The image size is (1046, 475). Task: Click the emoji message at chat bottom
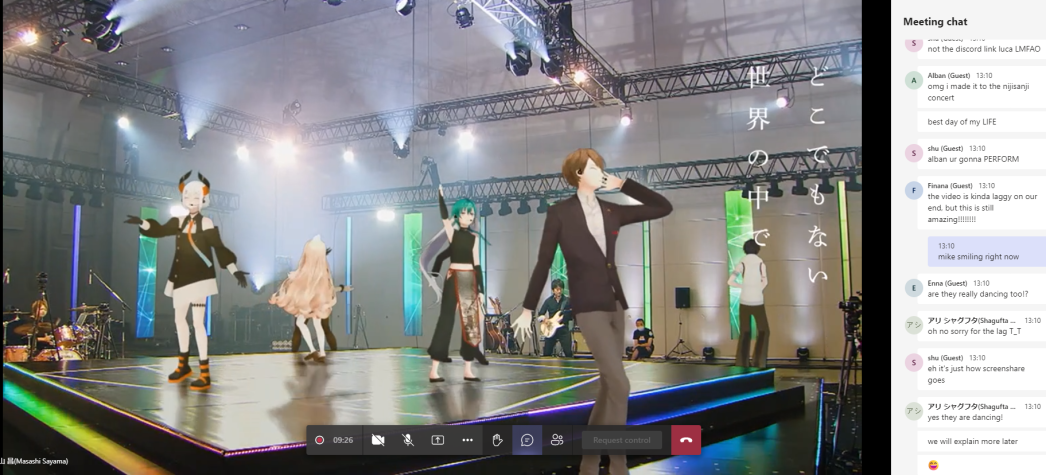pyautogui.click(x=933, y=464)
